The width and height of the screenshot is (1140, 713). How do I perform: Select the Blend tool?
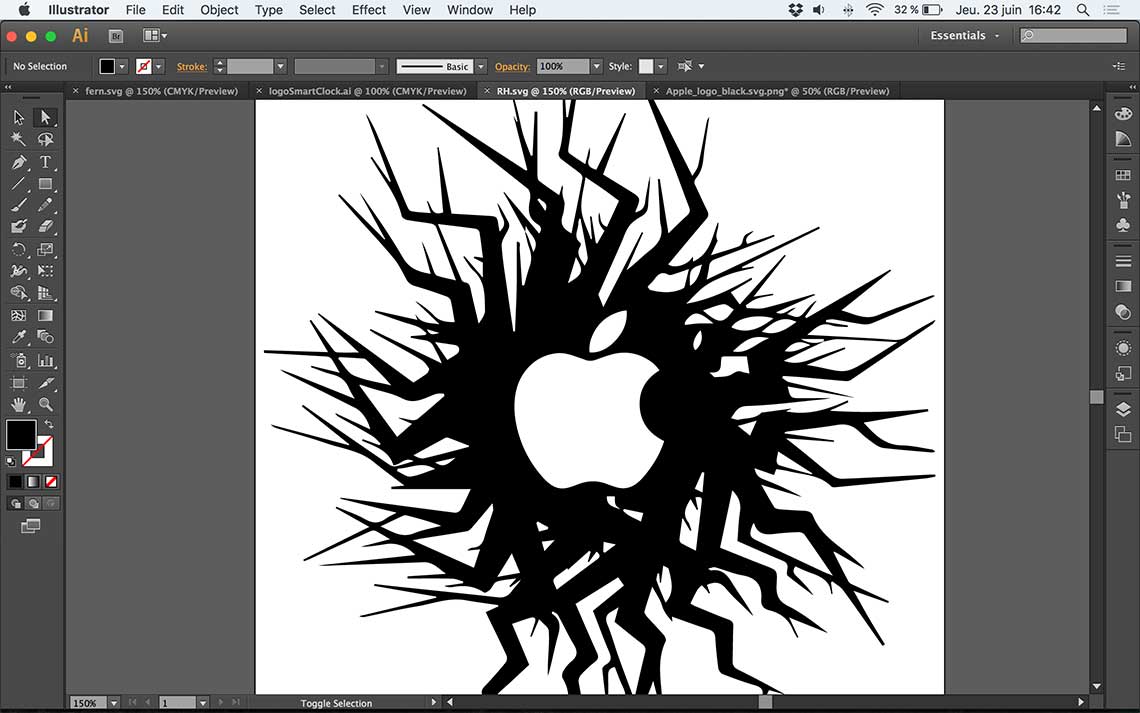click(45, 337)
